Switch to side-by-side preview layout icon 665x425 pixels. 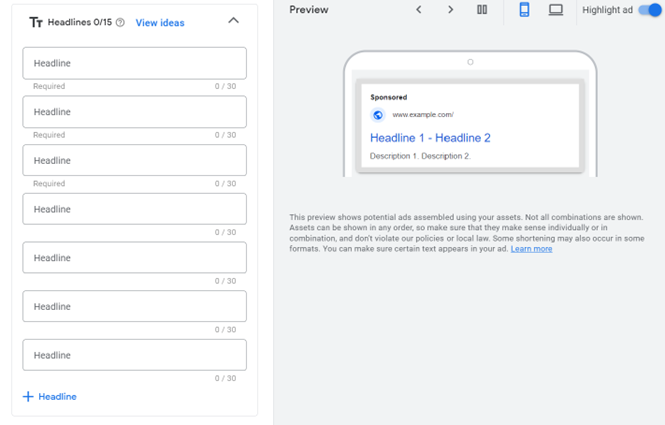pyautogui.click(x=482, y=9)
